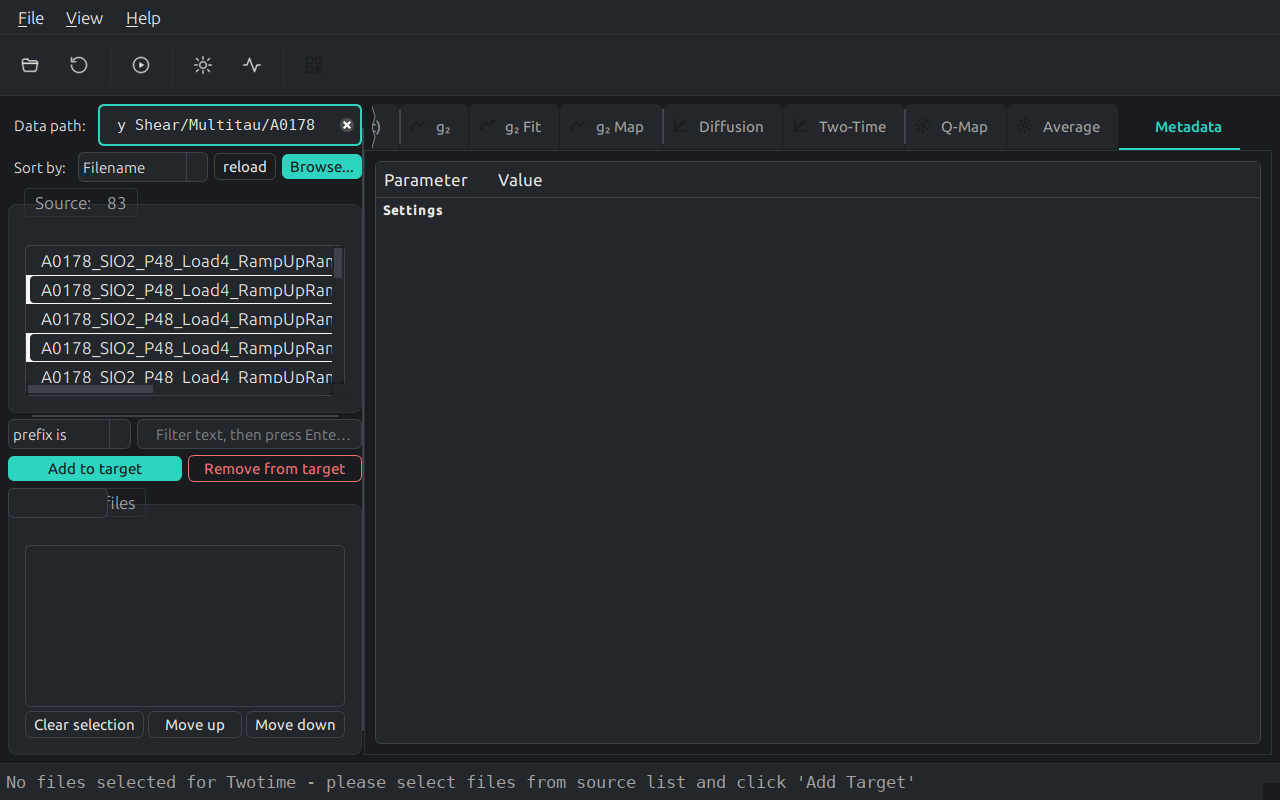Click the pulse activity toolbar icon
Image resolution: width=1280 pixels, height=800 pixels.
click(x=252, y=65)
